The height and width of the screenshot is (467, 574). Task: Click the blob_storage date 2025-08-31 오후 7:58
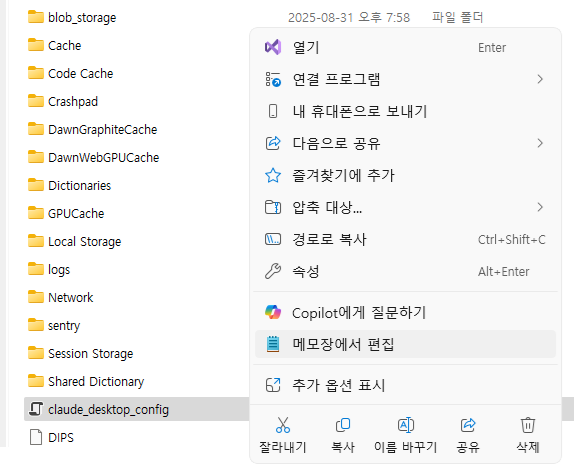tap(349, 17)
